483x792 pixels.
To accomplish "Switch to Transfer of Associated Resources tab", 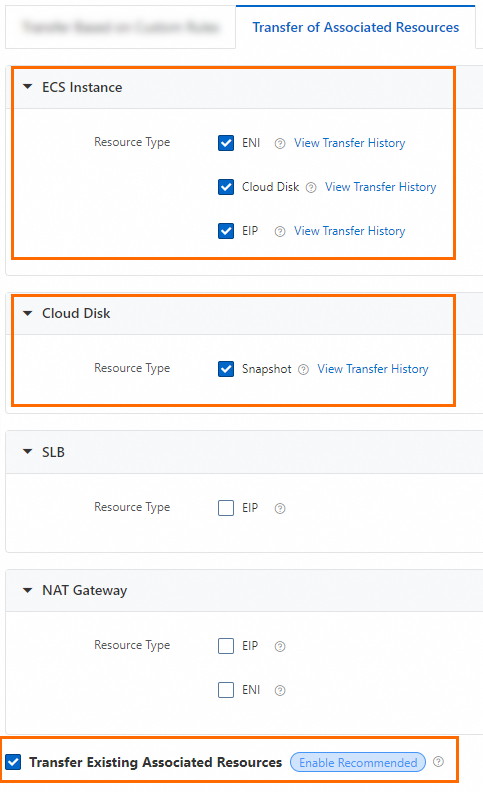I will (x=356, y=27).
